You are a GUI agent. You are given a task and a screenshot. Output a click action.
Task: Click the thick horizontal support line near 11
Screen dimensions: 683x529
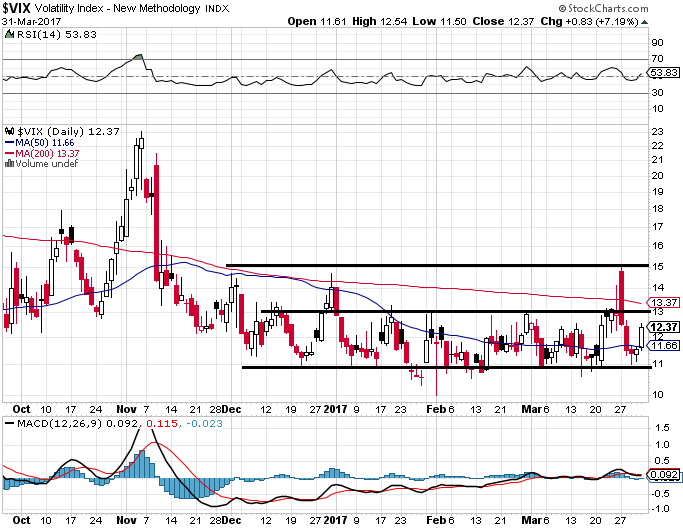[446, 367]
